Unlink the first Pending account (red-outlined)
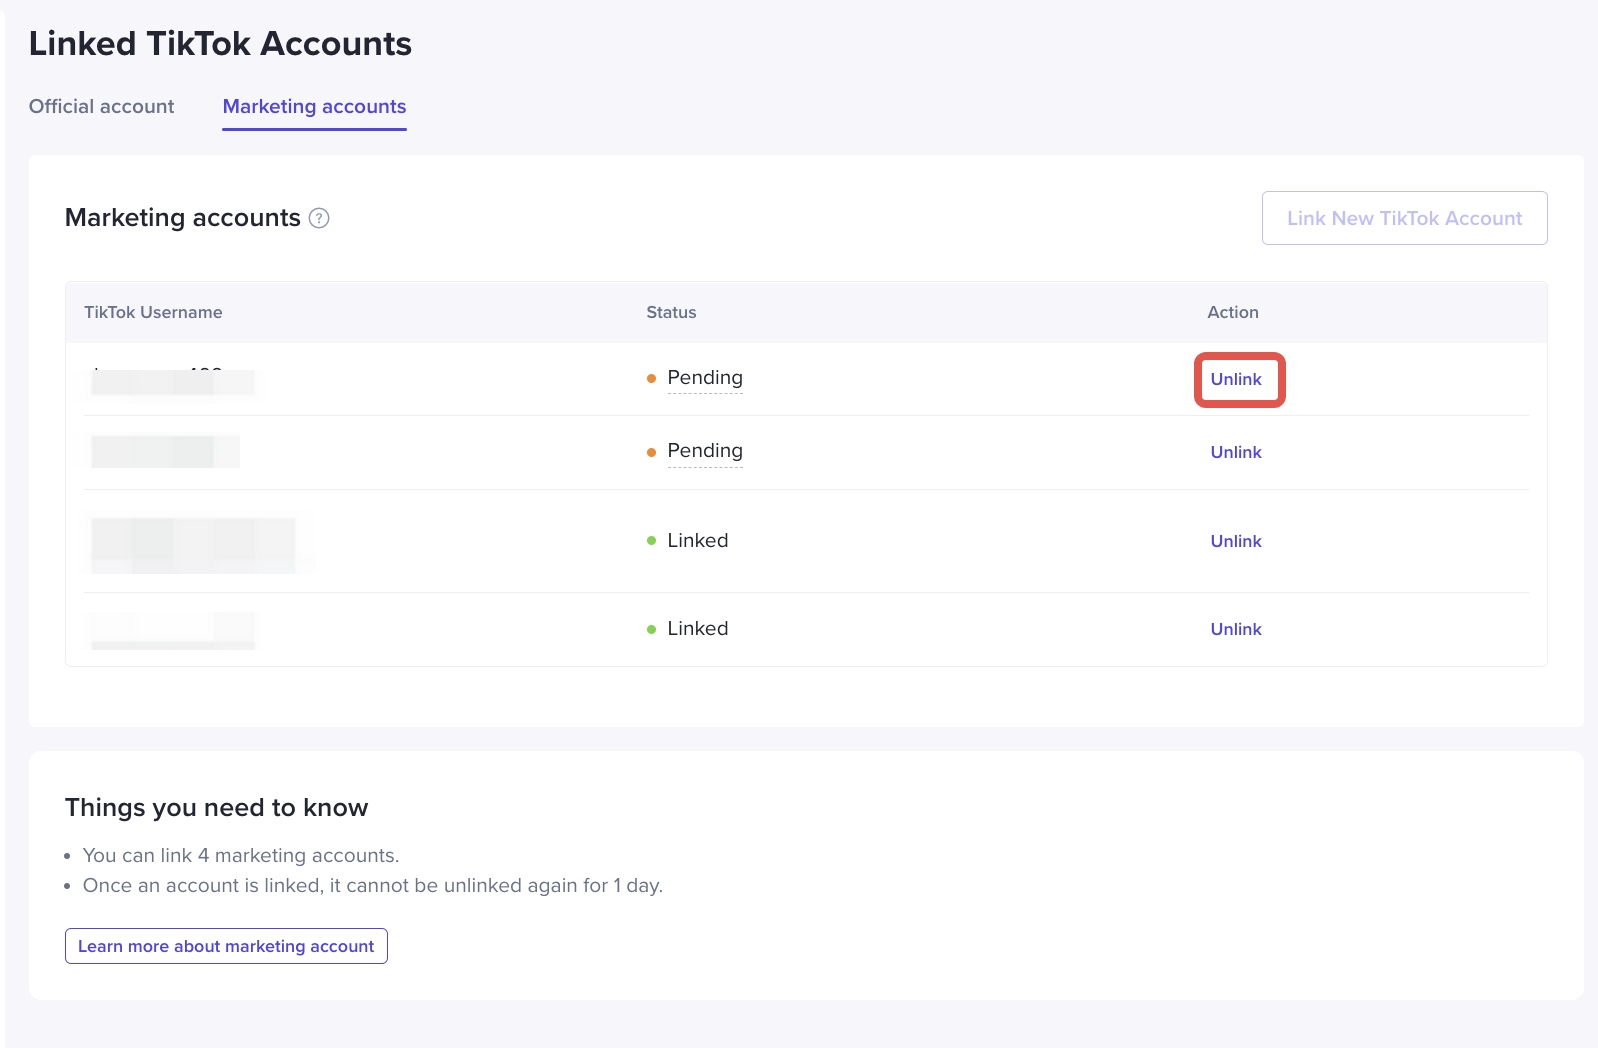Screen dimensions: 1598x1048 1236,379
